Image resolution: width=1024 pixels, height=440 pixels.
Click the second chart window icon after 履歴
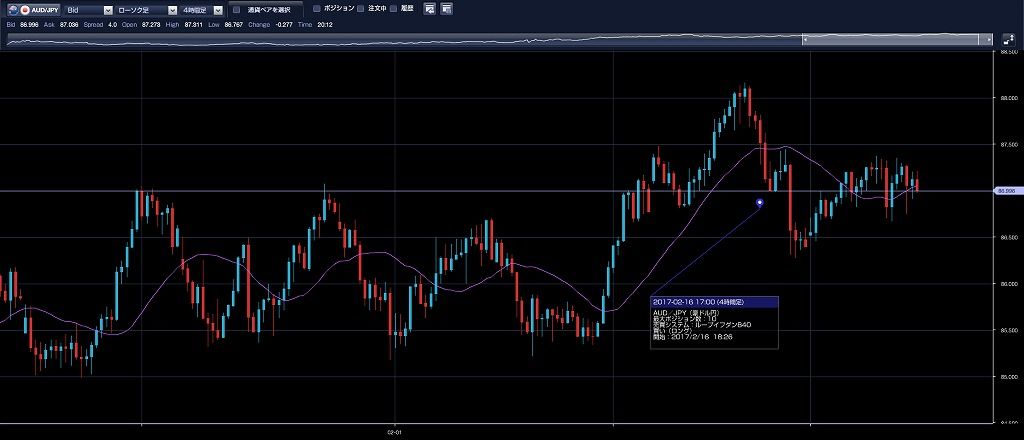pyautogui.click(x=447, y=8)
